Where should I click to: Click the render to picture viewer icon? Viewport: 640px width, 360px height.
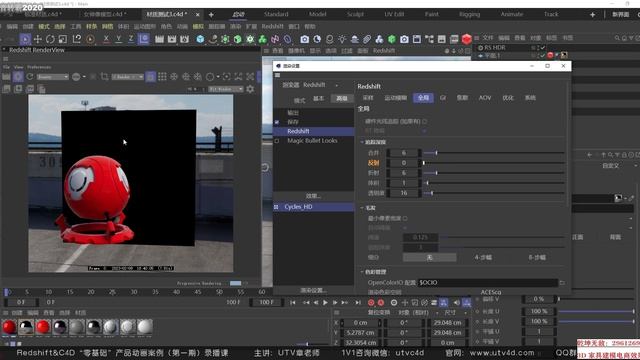point(172,39)
